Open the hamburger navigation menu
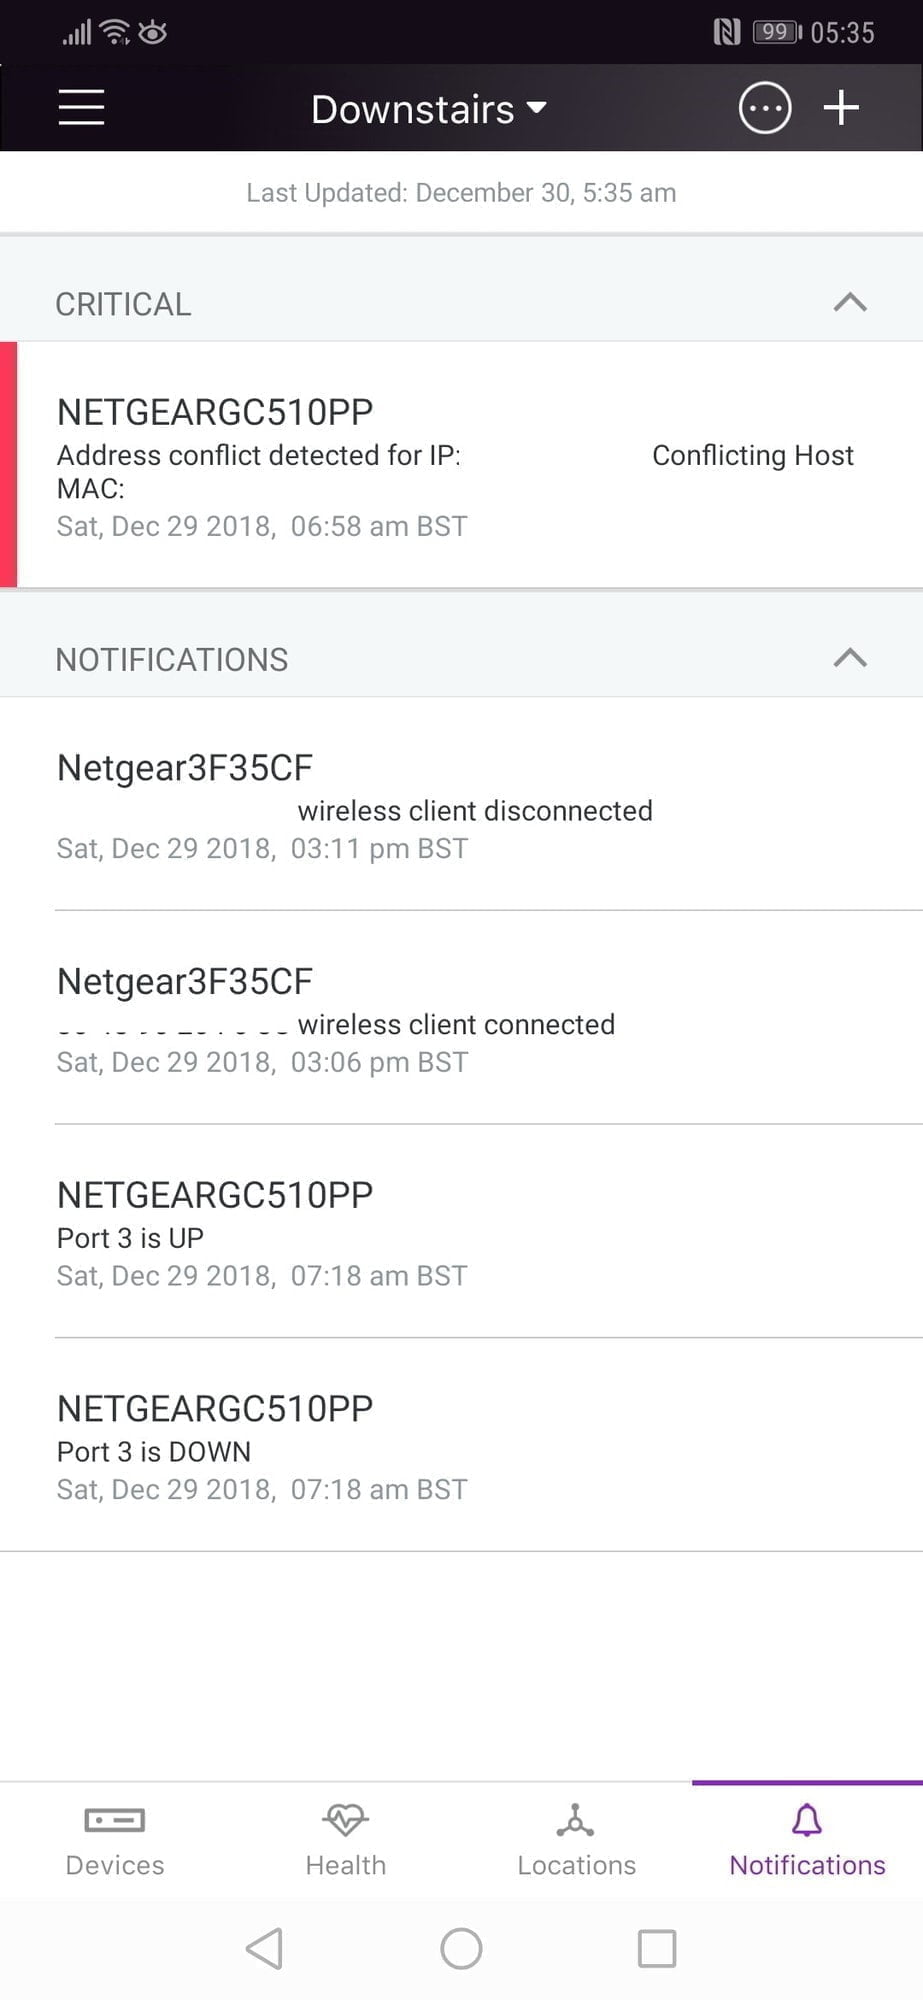The height and width of the screenshot is (2000, 923). (x=81, y=108)
